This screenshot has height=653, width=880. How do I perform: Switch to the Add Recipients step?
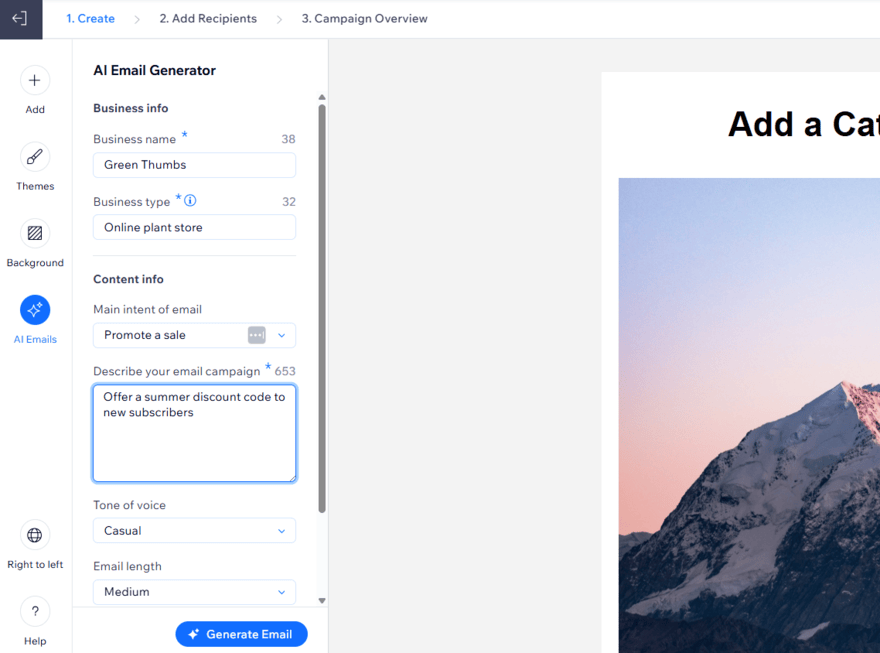tap(207, 18)
